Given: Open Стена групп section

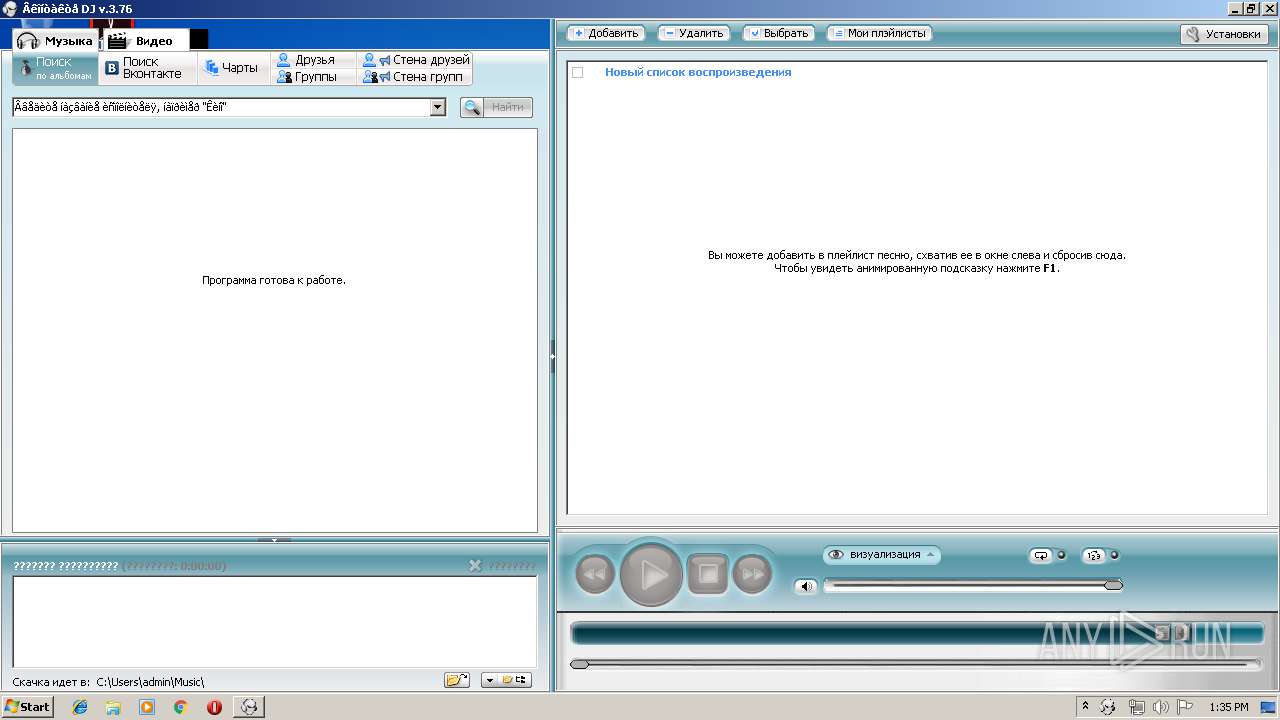Looking at the screenshot, I should (415, 76).
